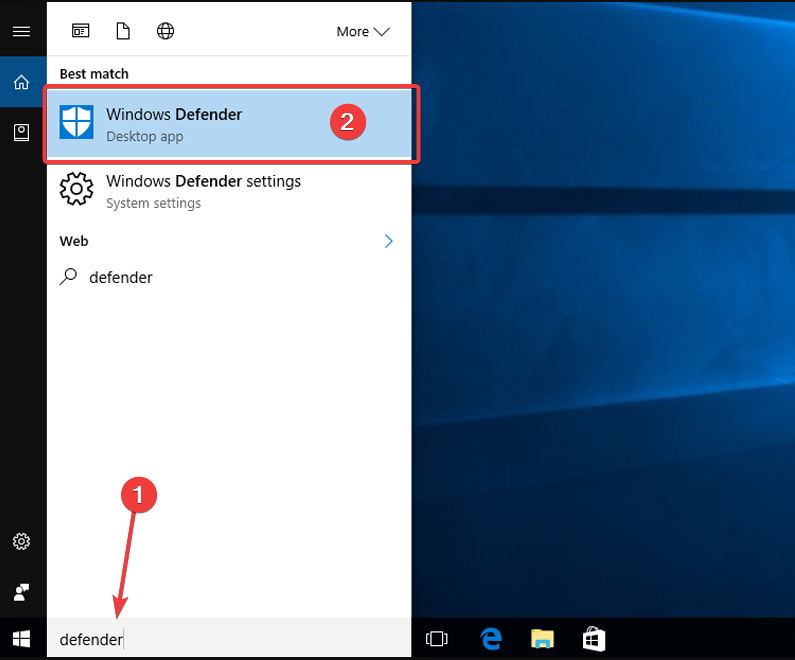Focus the search box containing defender

[229, 639]
